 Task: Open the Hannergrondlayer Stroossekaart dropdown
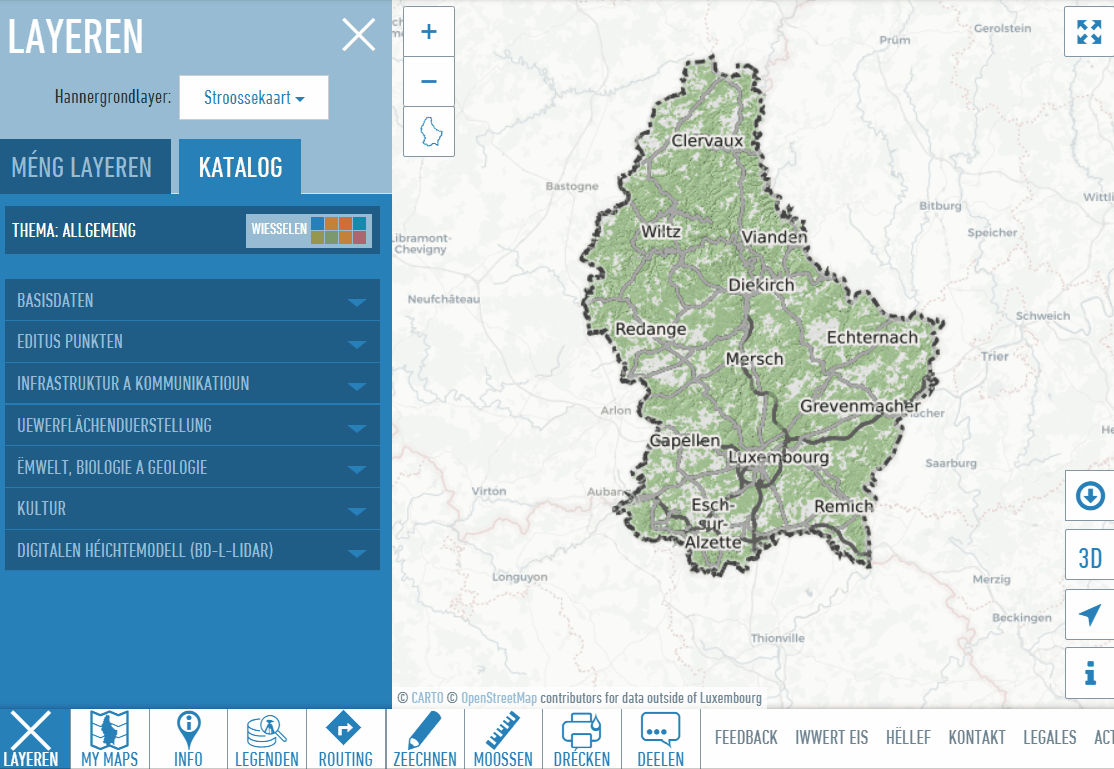coord(254,98)
